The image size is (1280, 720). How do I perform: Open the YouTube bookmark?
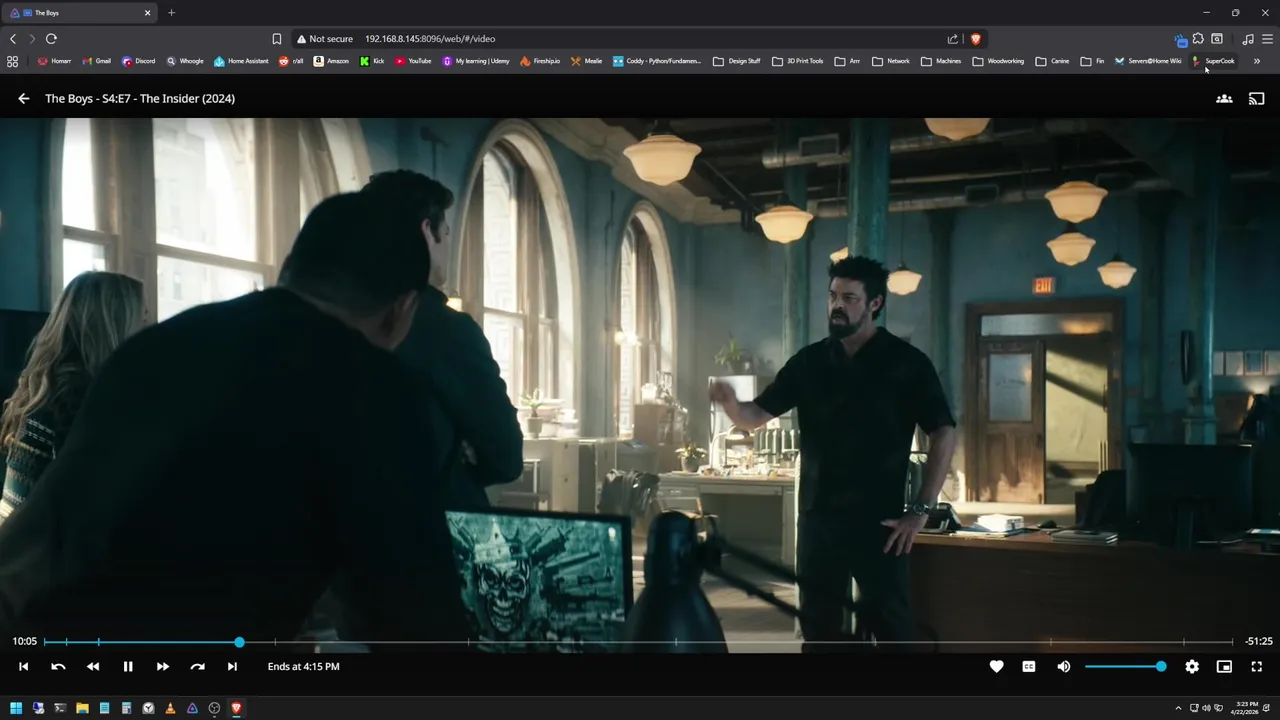(x=413, y=61)
